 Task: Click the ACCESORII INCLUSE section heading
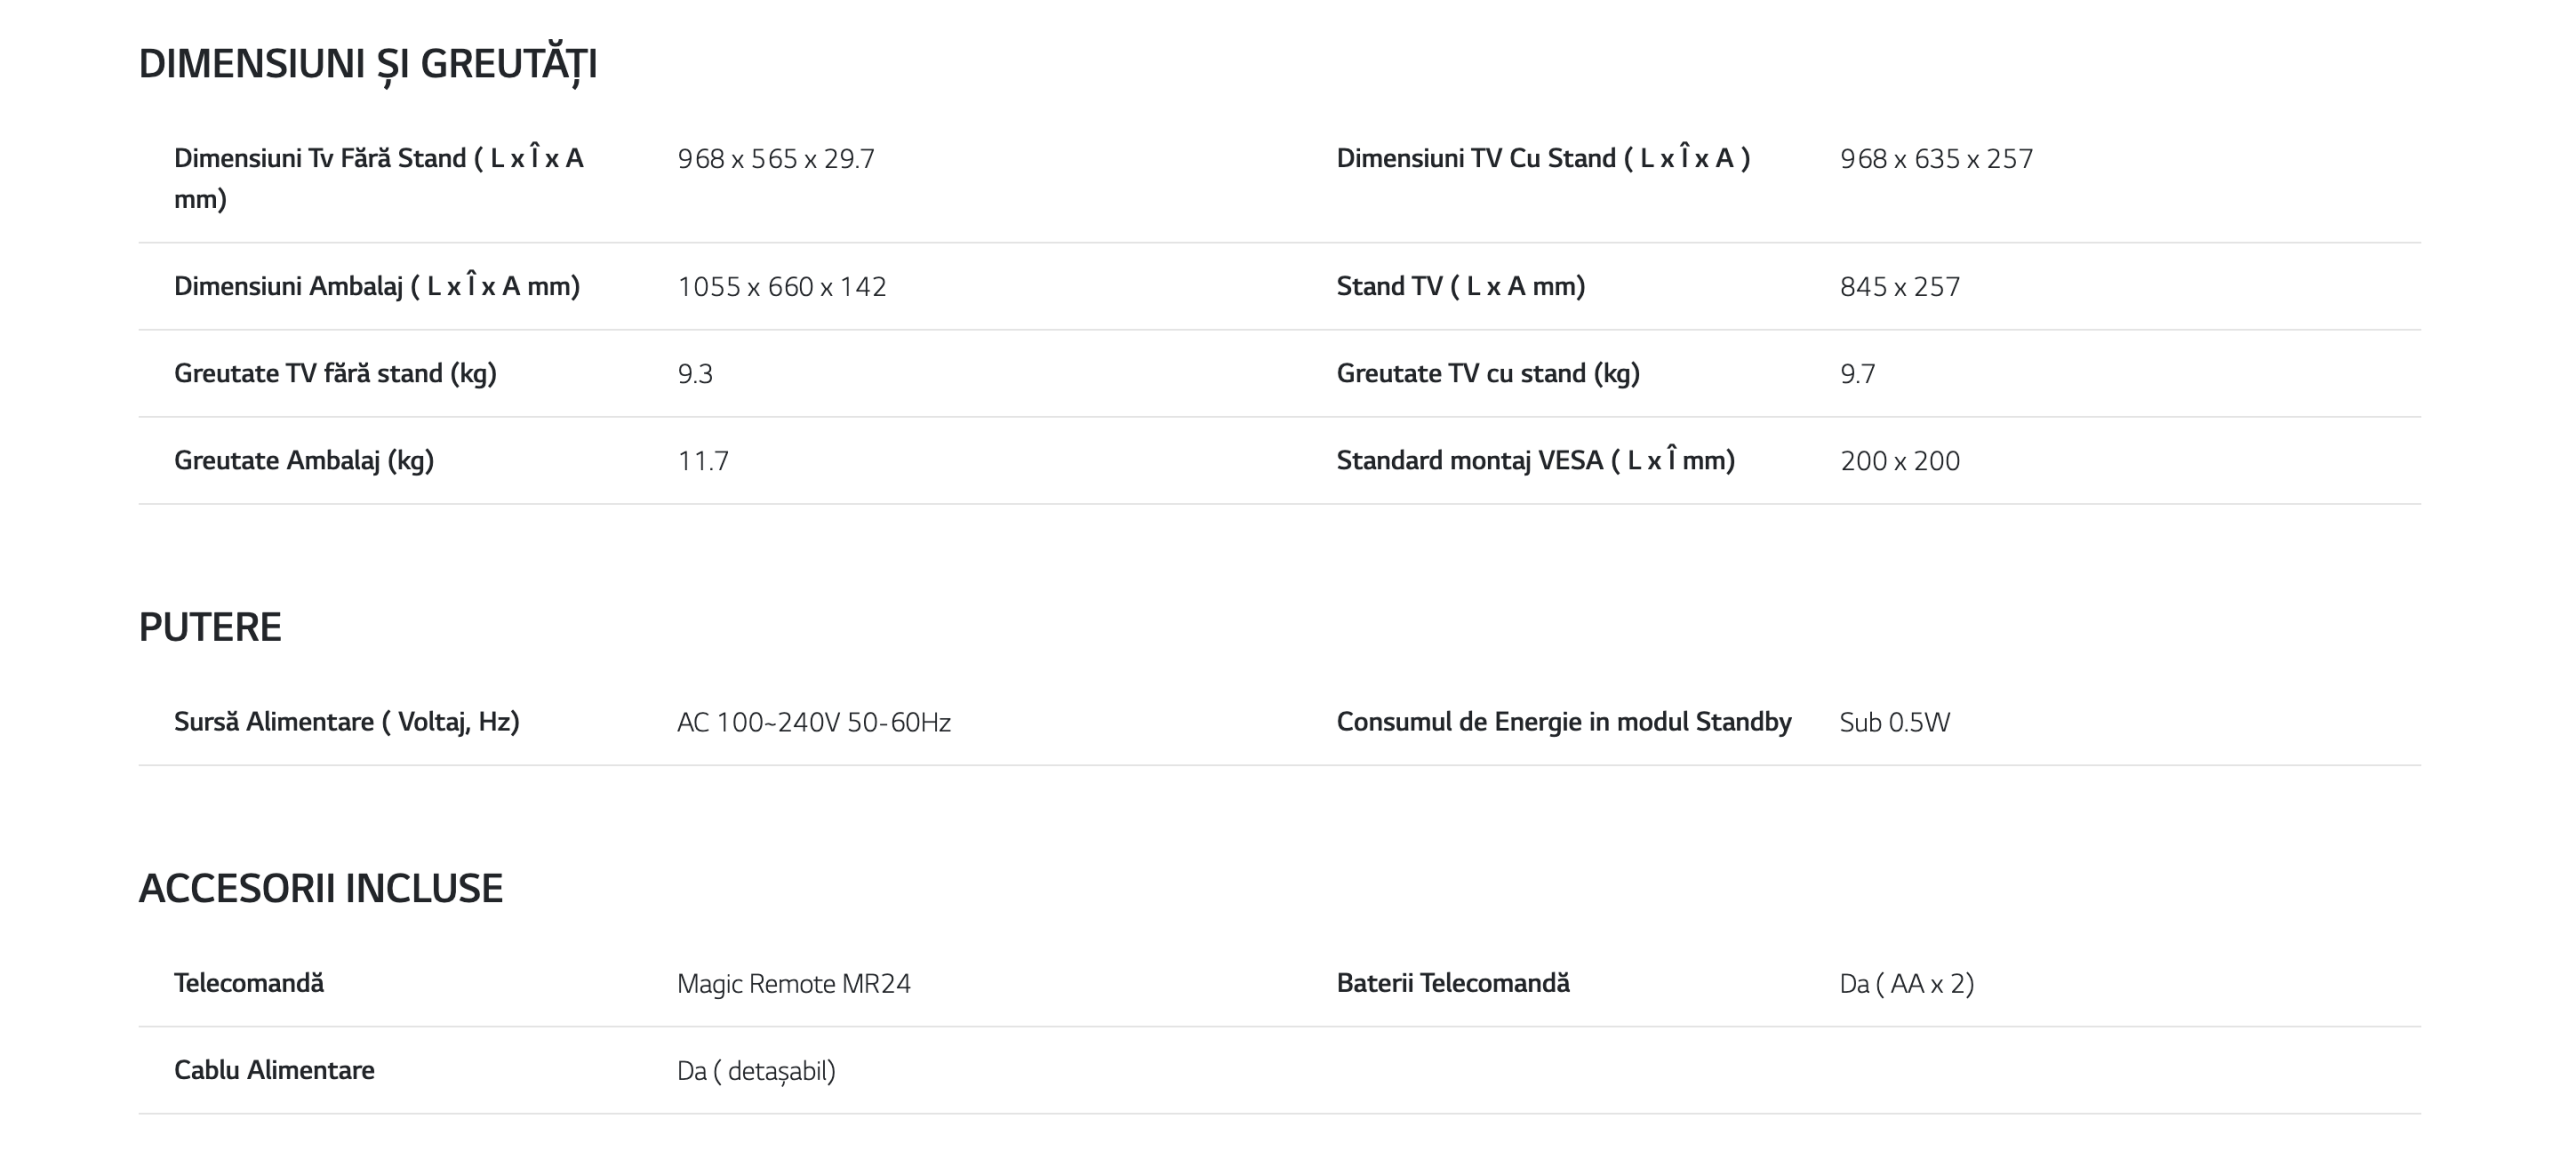click(x=321, y=888)
